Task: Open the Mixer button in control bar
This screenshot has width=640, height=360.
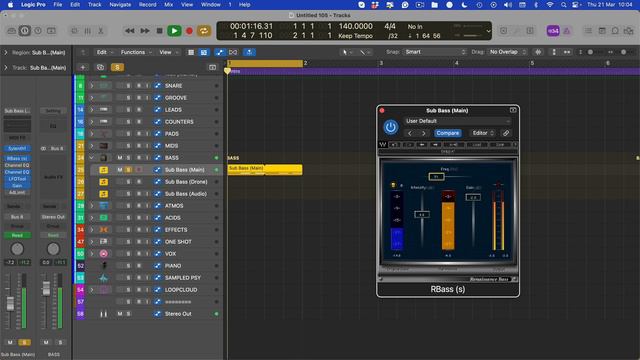Action: 88,31
